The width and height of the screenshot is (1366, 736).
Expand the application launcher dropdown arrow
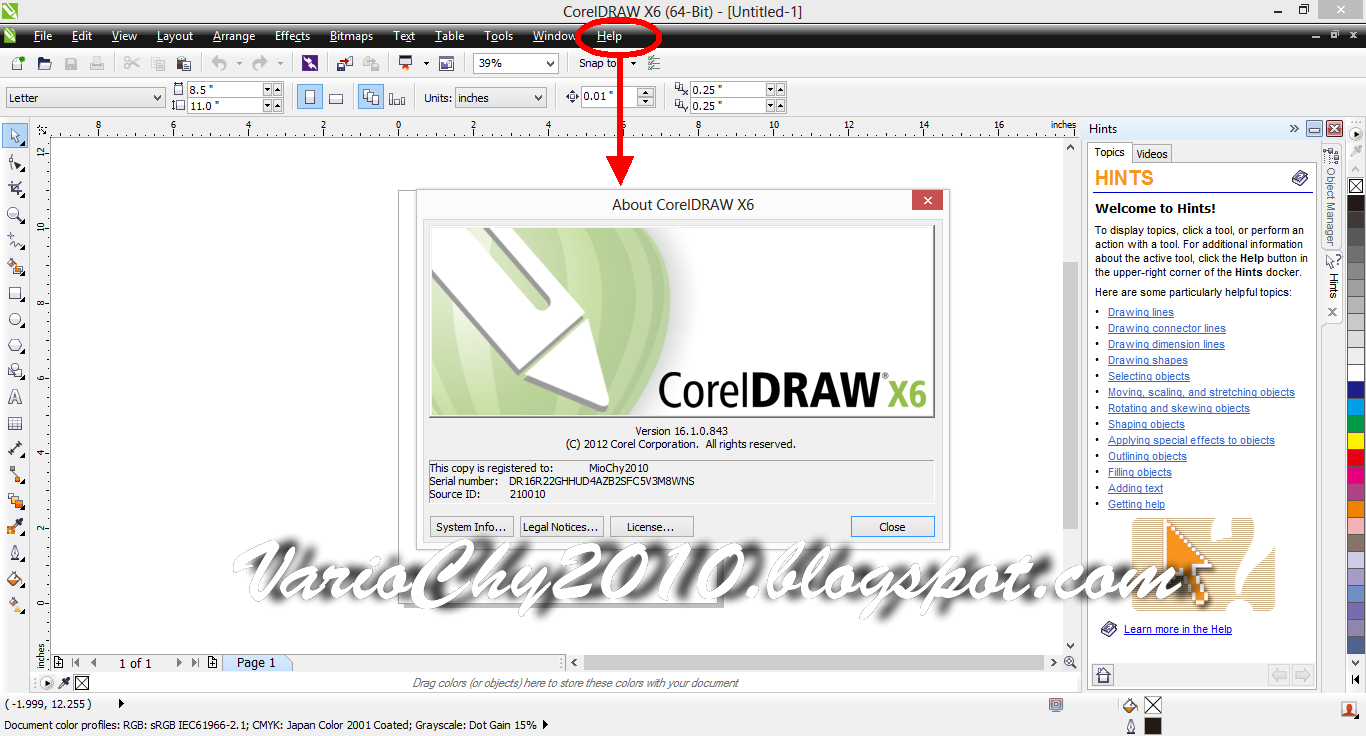[426, 63]
